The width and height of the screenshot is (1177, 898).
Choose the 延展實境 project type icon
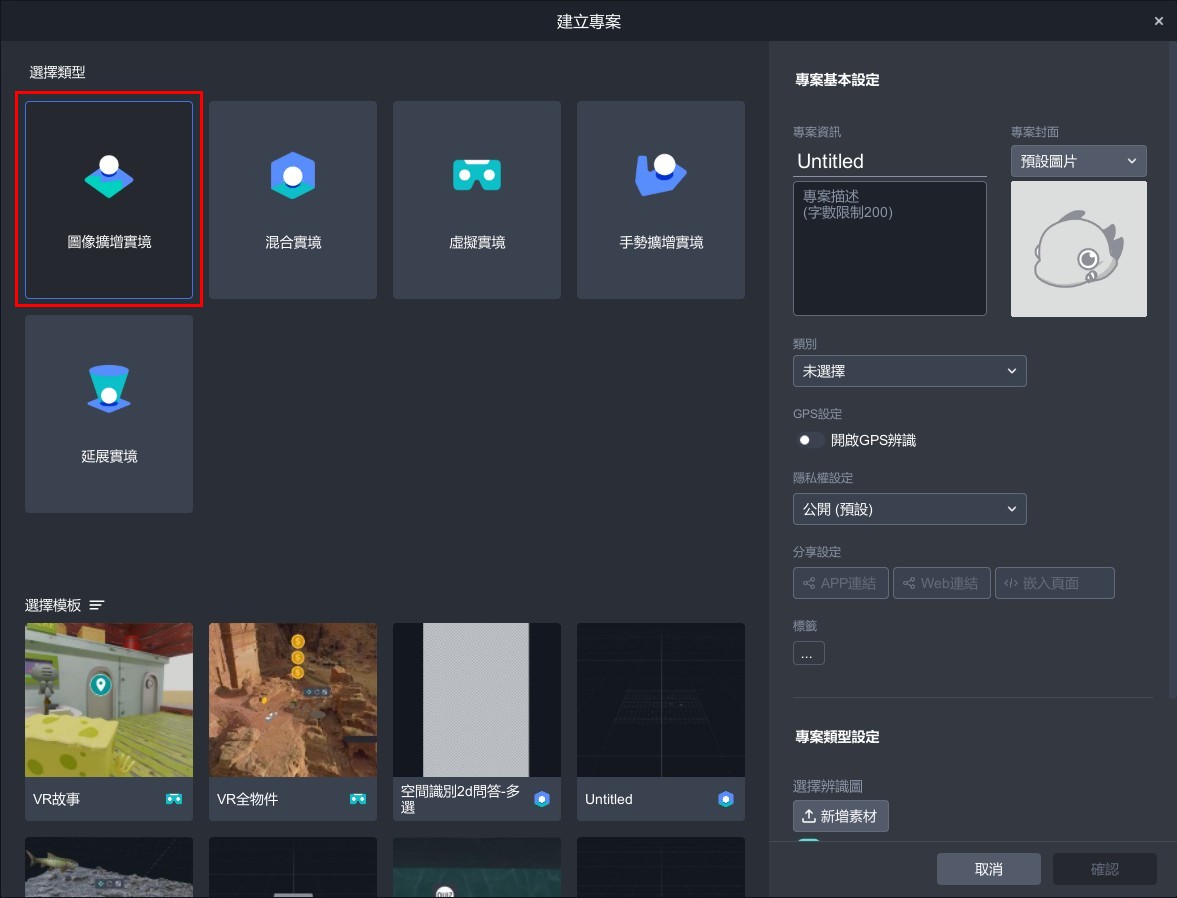[x=109, y=390]
